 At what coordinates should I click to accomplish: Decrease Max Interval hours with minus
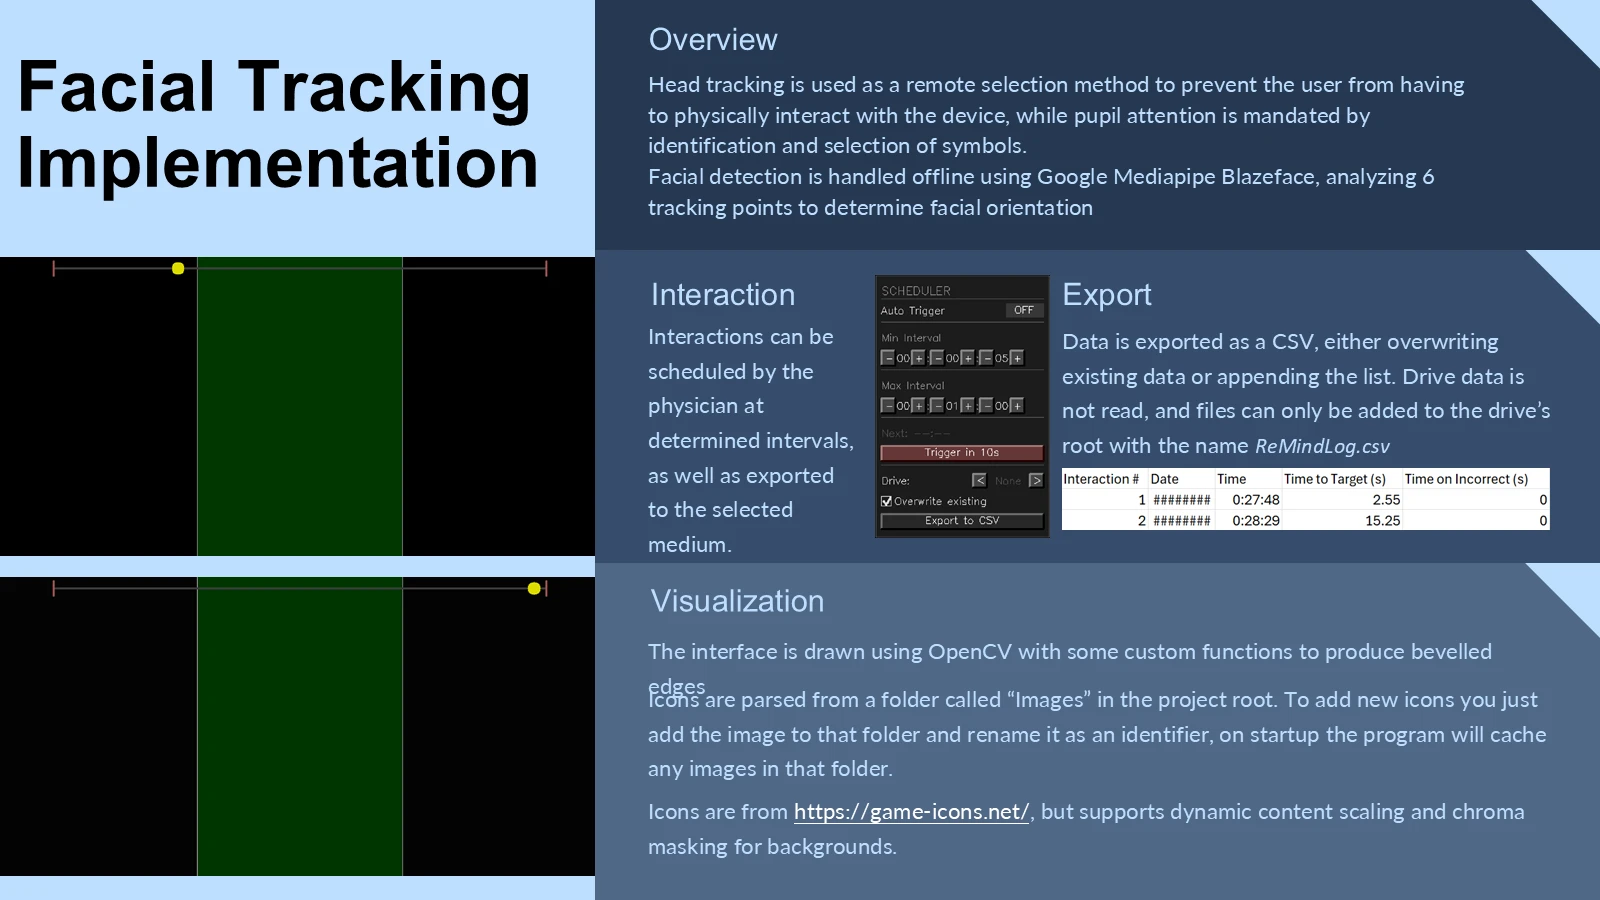coord(888,406)
